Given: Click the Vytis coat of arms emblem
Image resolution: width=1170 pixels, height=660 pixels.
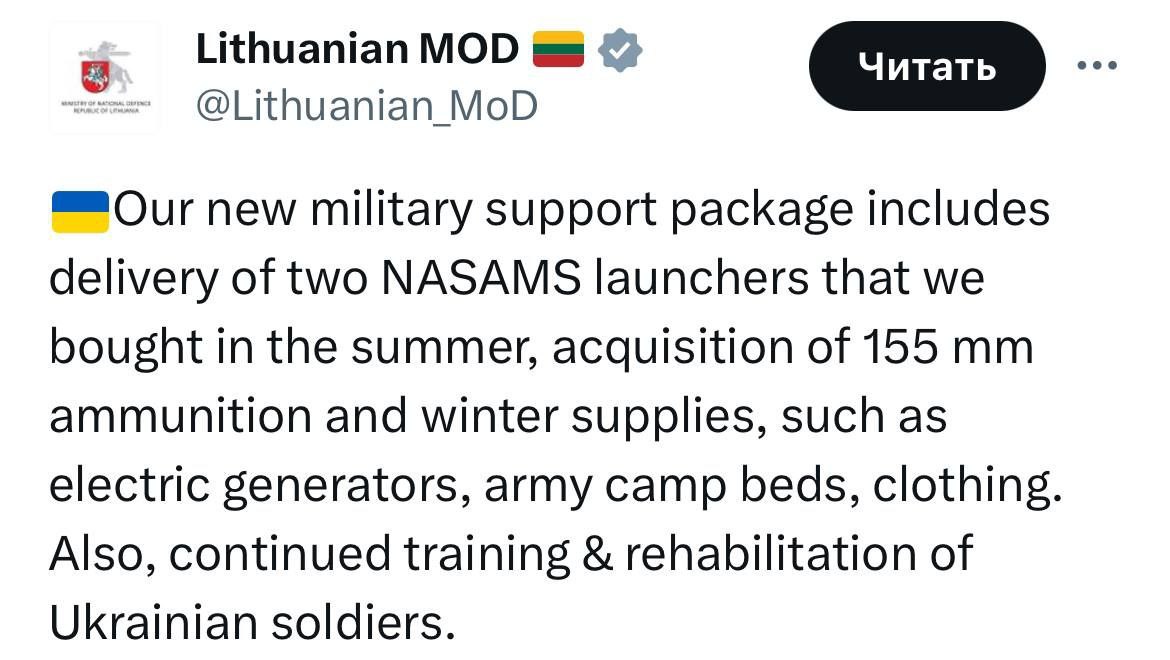Looking at the screenshot, I should 99,70.
